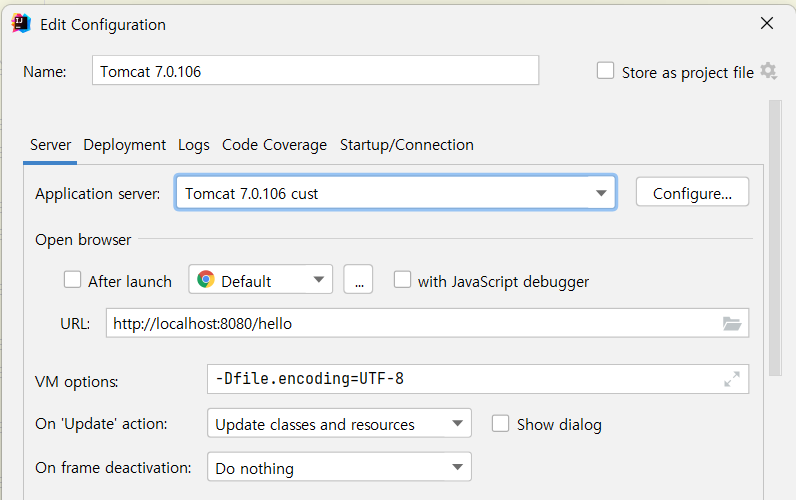Toggle the After launch checkbox
This screenshot has height=500, width=796.
pyautogui.click(x=72, y=279)
